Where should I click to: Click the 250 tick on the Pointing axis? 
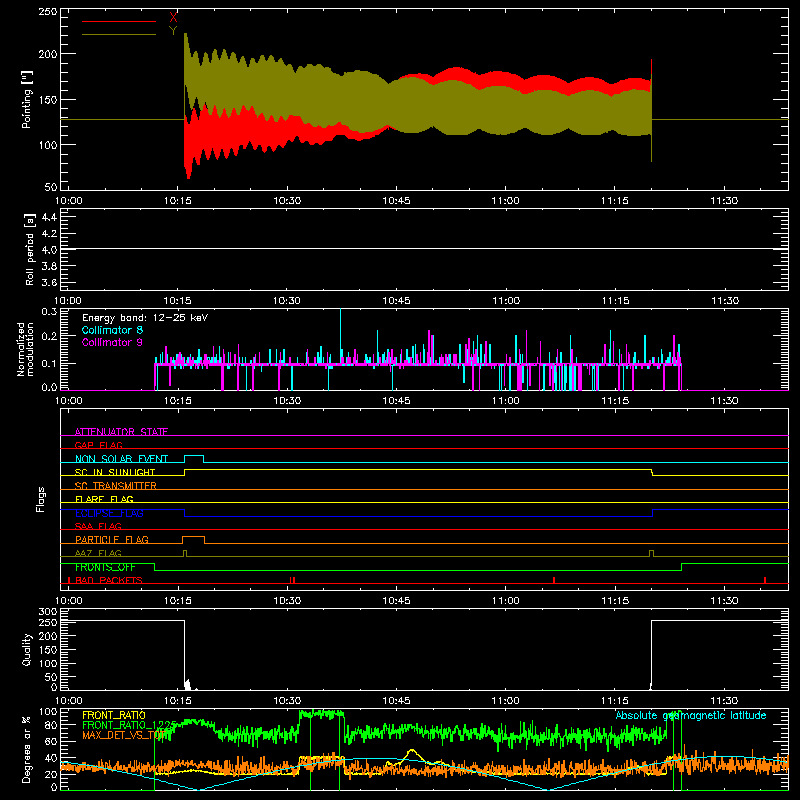[48, 11]
